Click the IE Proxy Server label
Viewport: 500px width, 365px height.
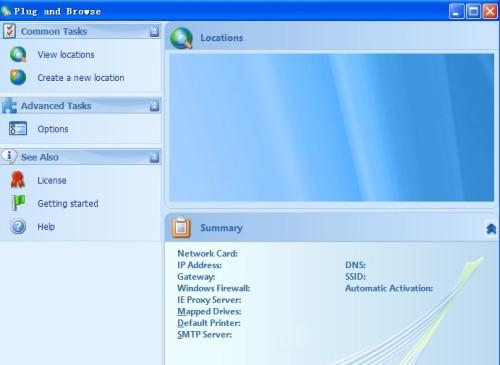click(x=209, y=300)
